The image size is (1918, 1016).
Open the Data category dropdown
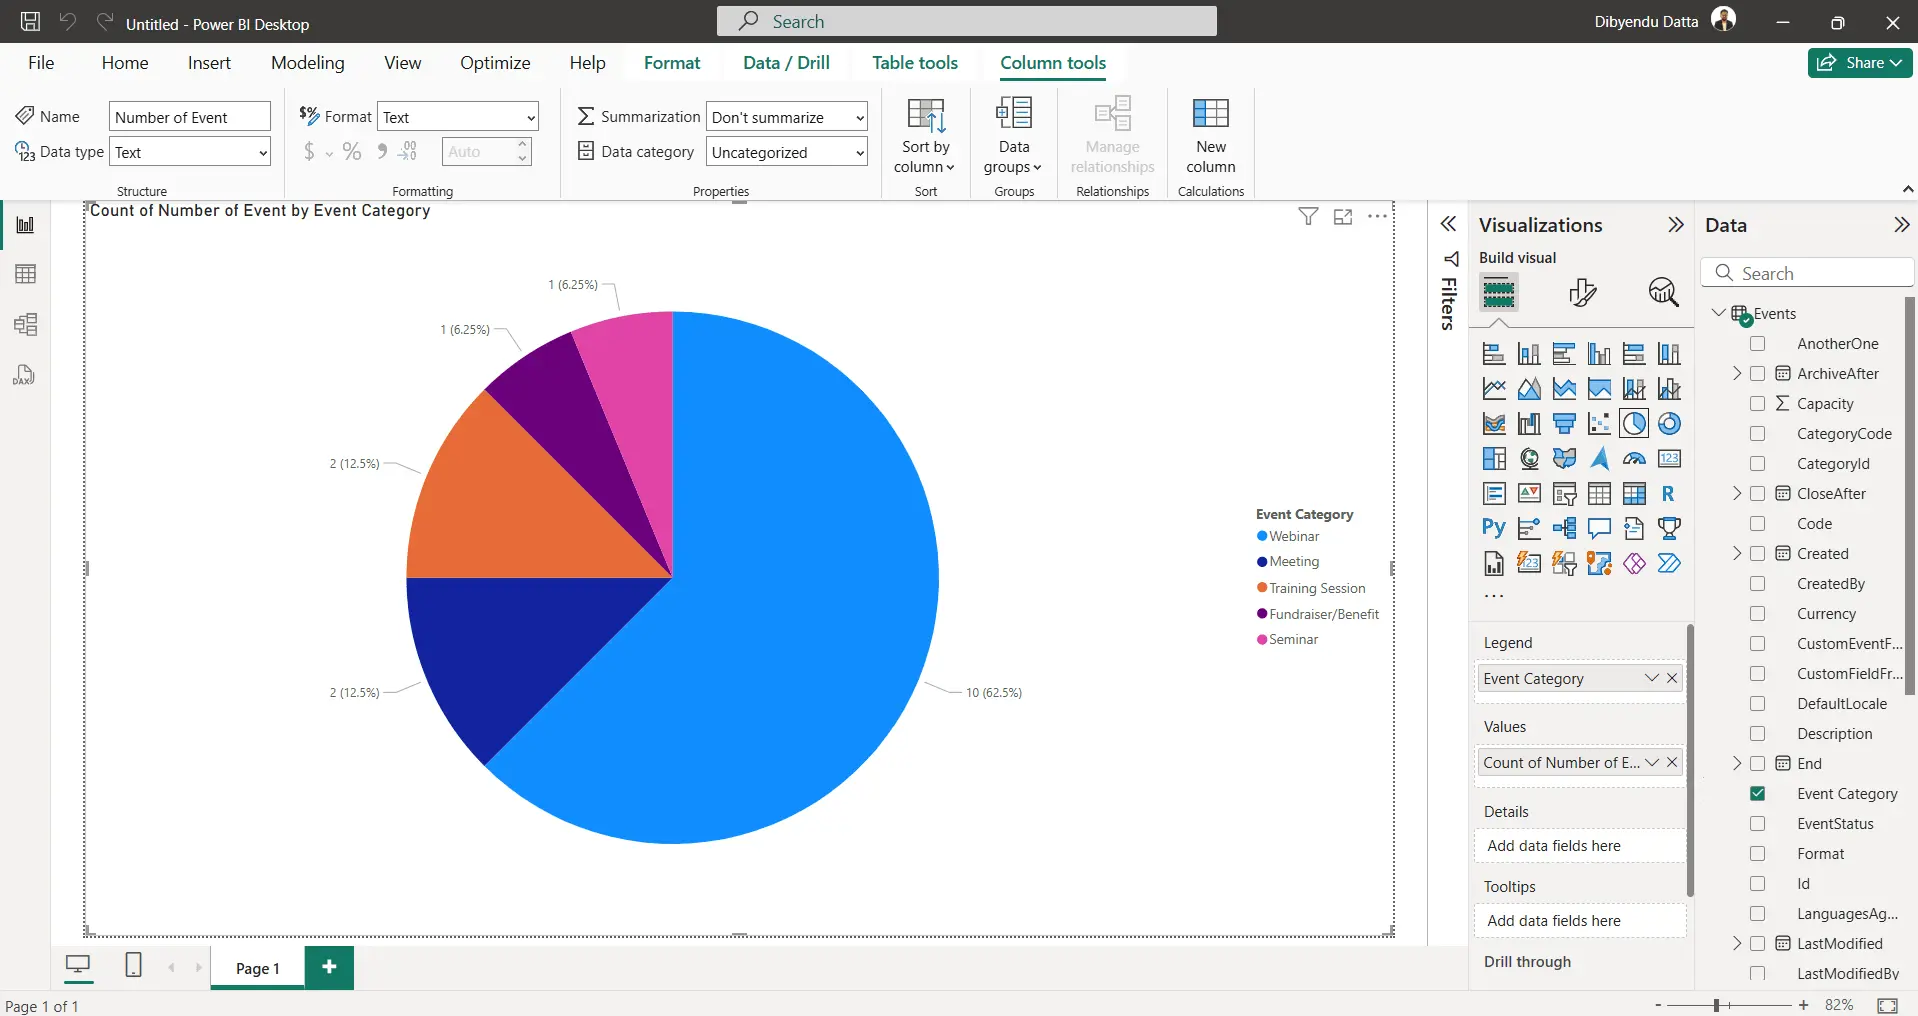[787, 152]
